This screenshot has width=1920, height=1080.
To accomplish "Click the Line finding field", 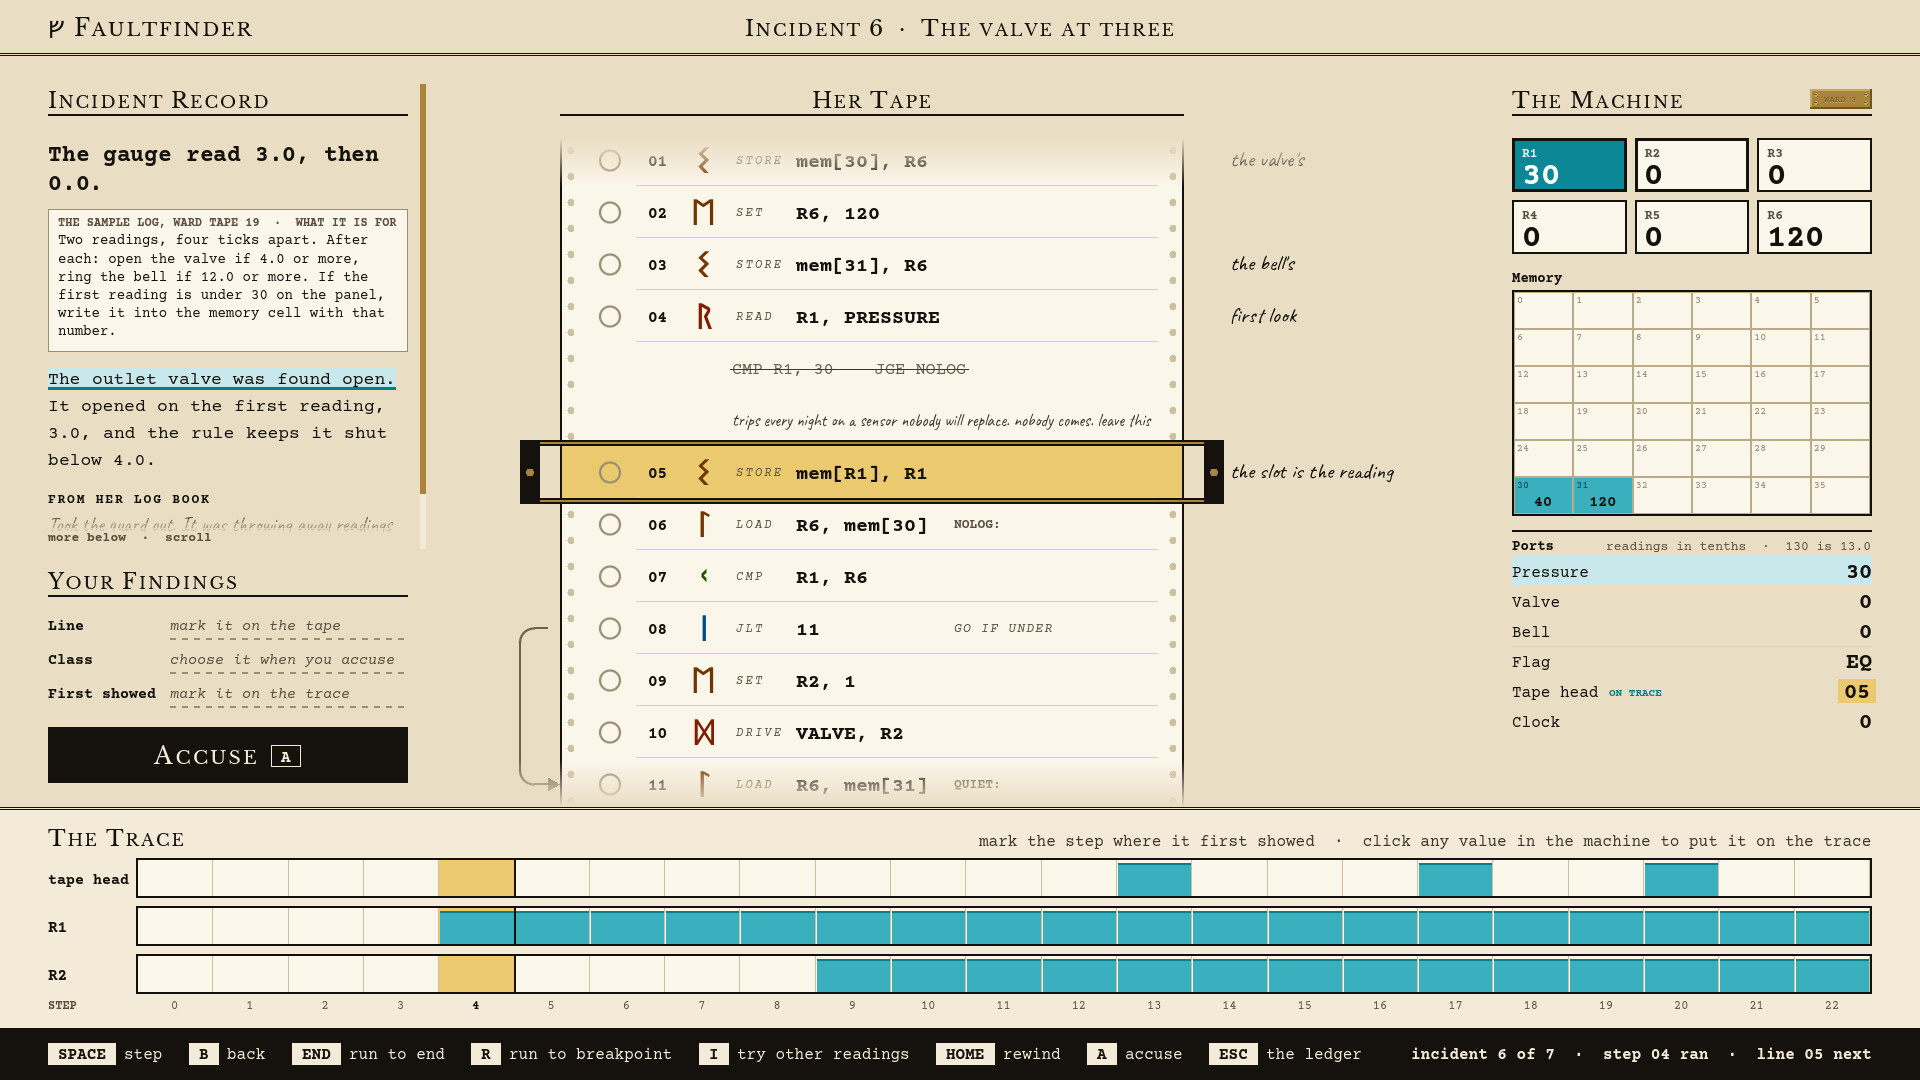I will tap(287, 626).
